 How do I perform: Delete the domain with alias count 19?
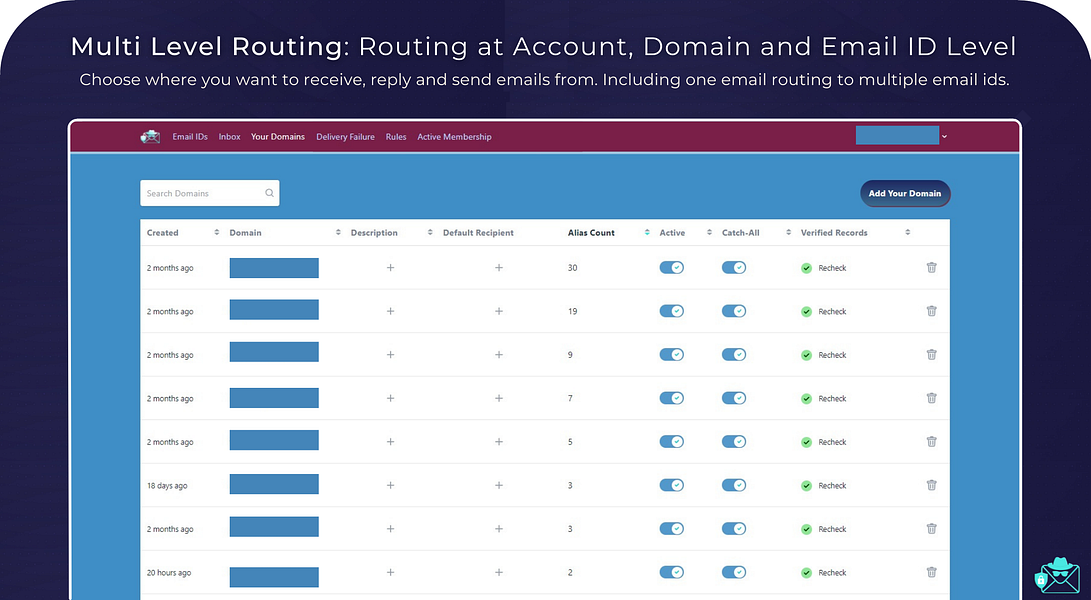click(932, 311)
